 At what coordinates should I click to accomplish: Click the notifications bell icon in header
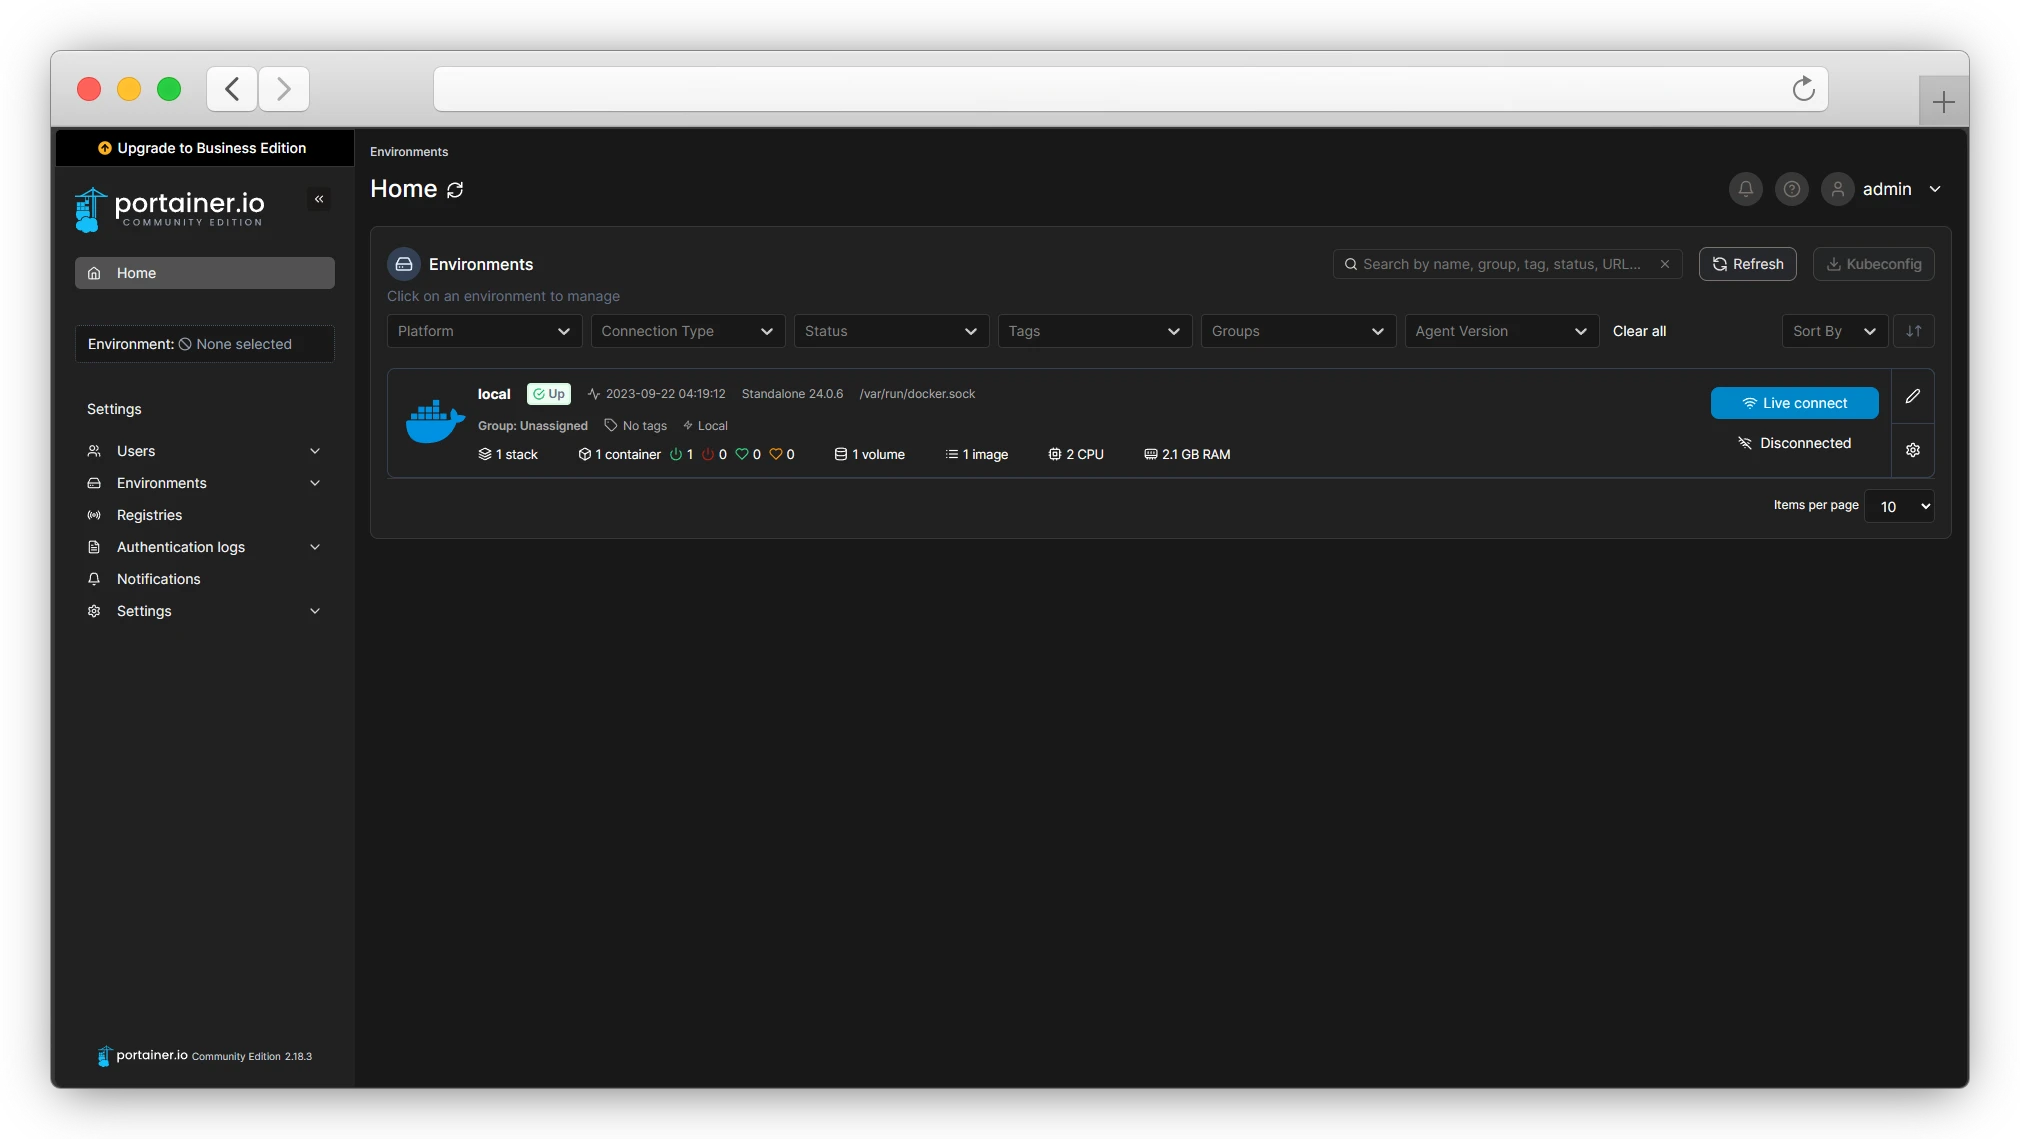point(1745,189)
